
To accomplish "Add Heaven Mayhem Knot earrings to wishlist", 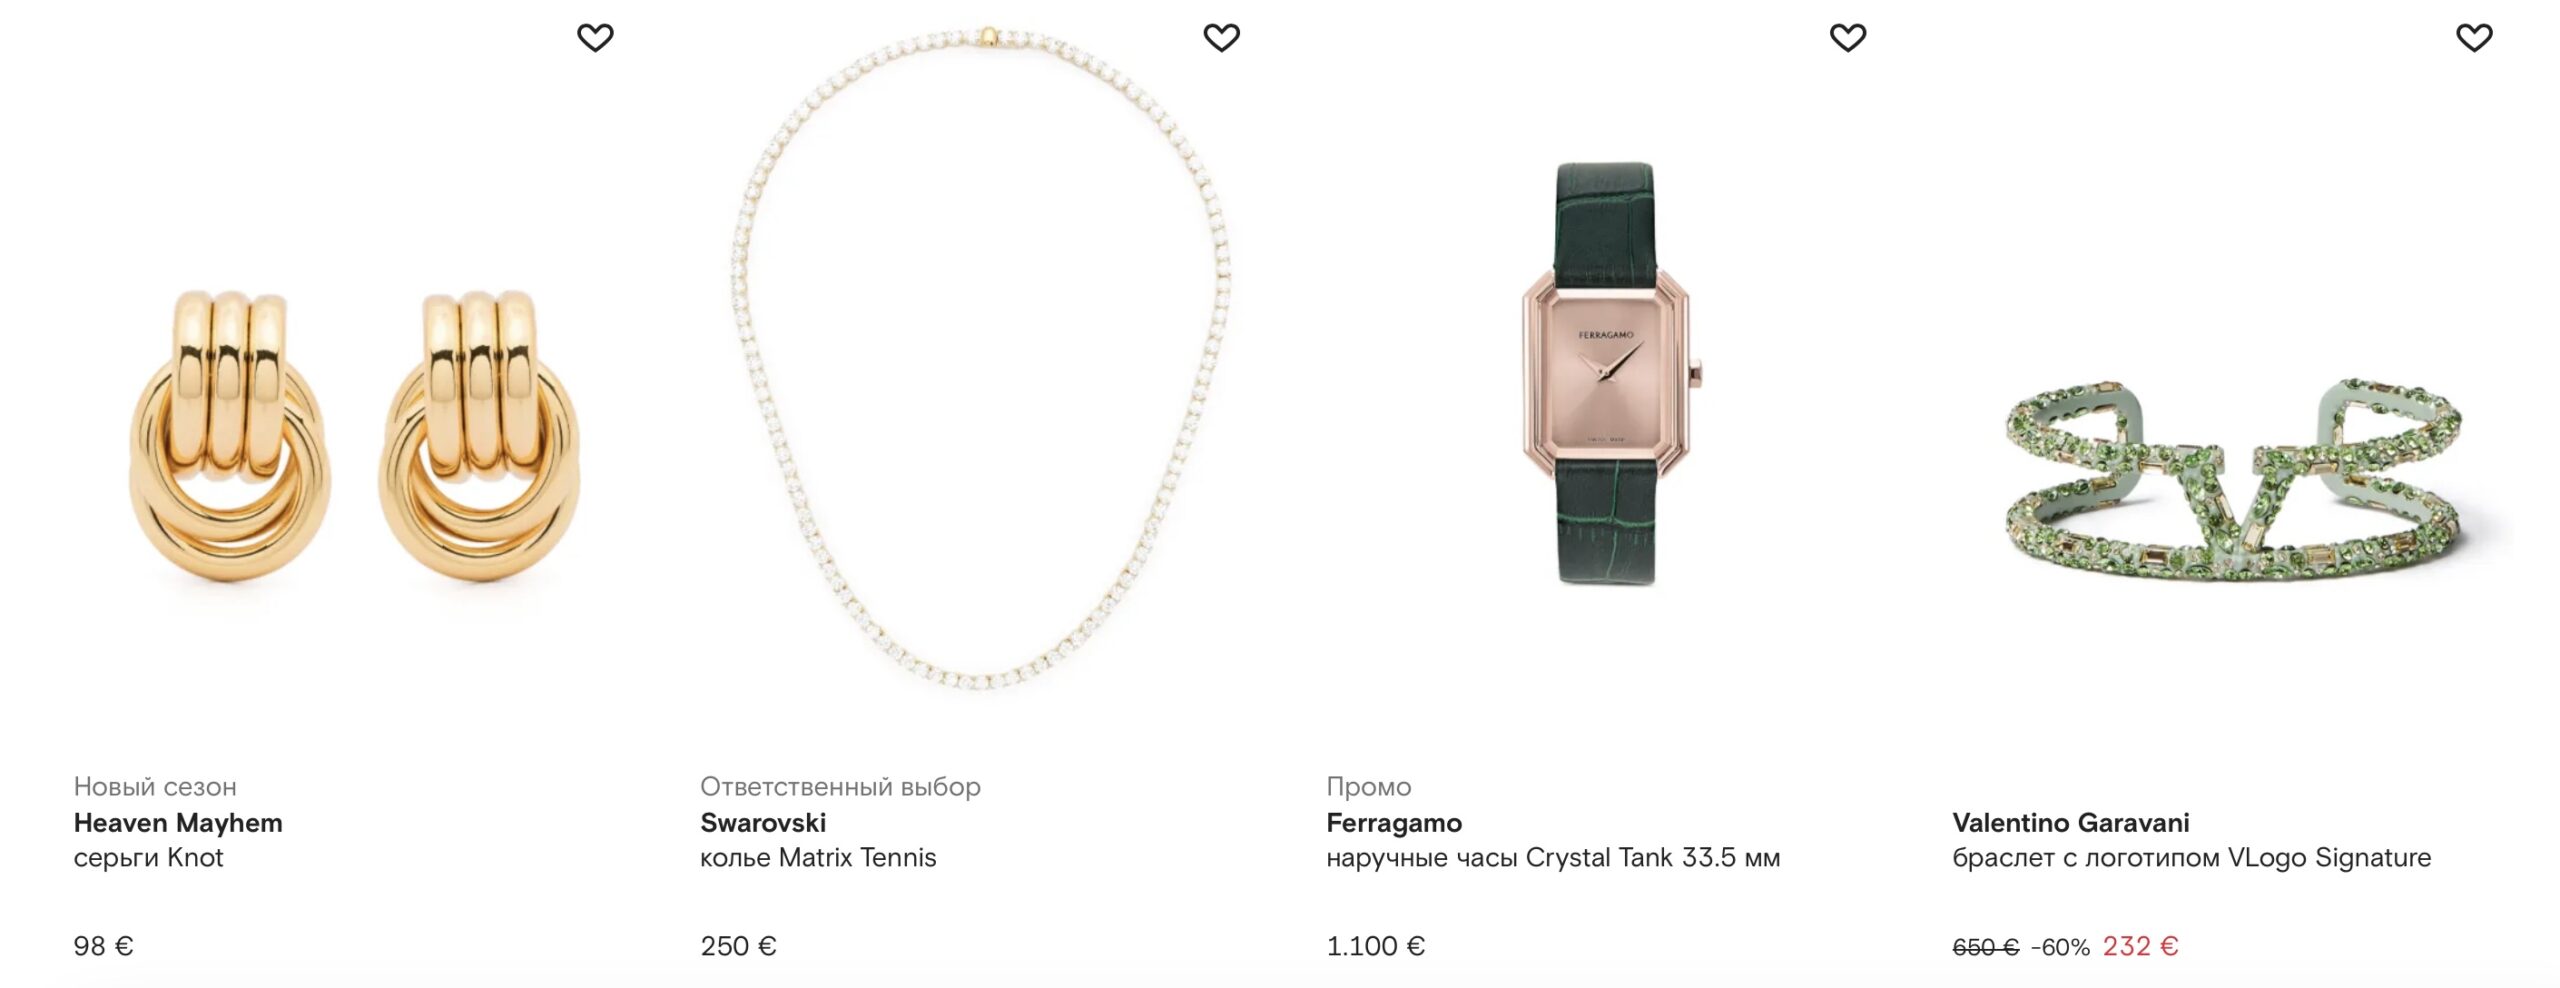I will pos(595,38).
